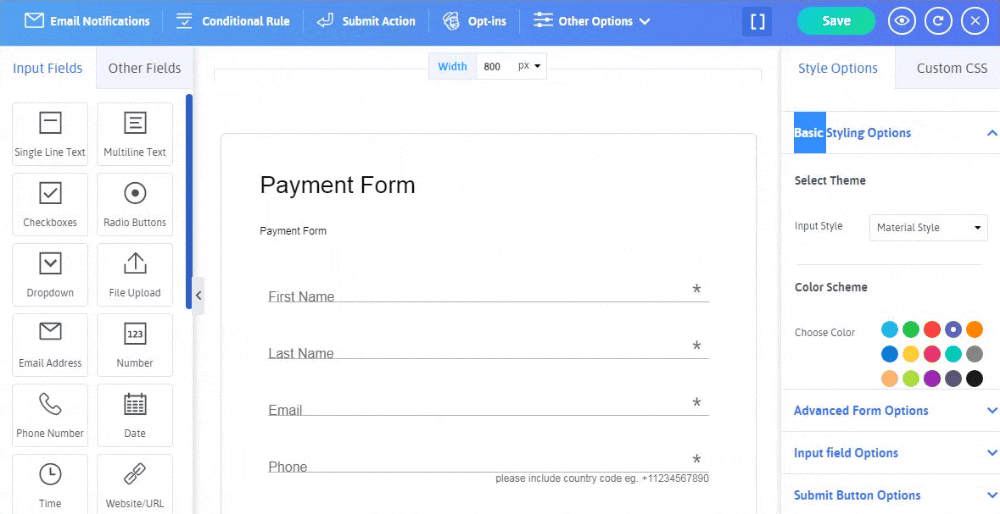Click the Save button
Image resolution: width=1000 pixels, height=514 pixels.
[836, 21]
